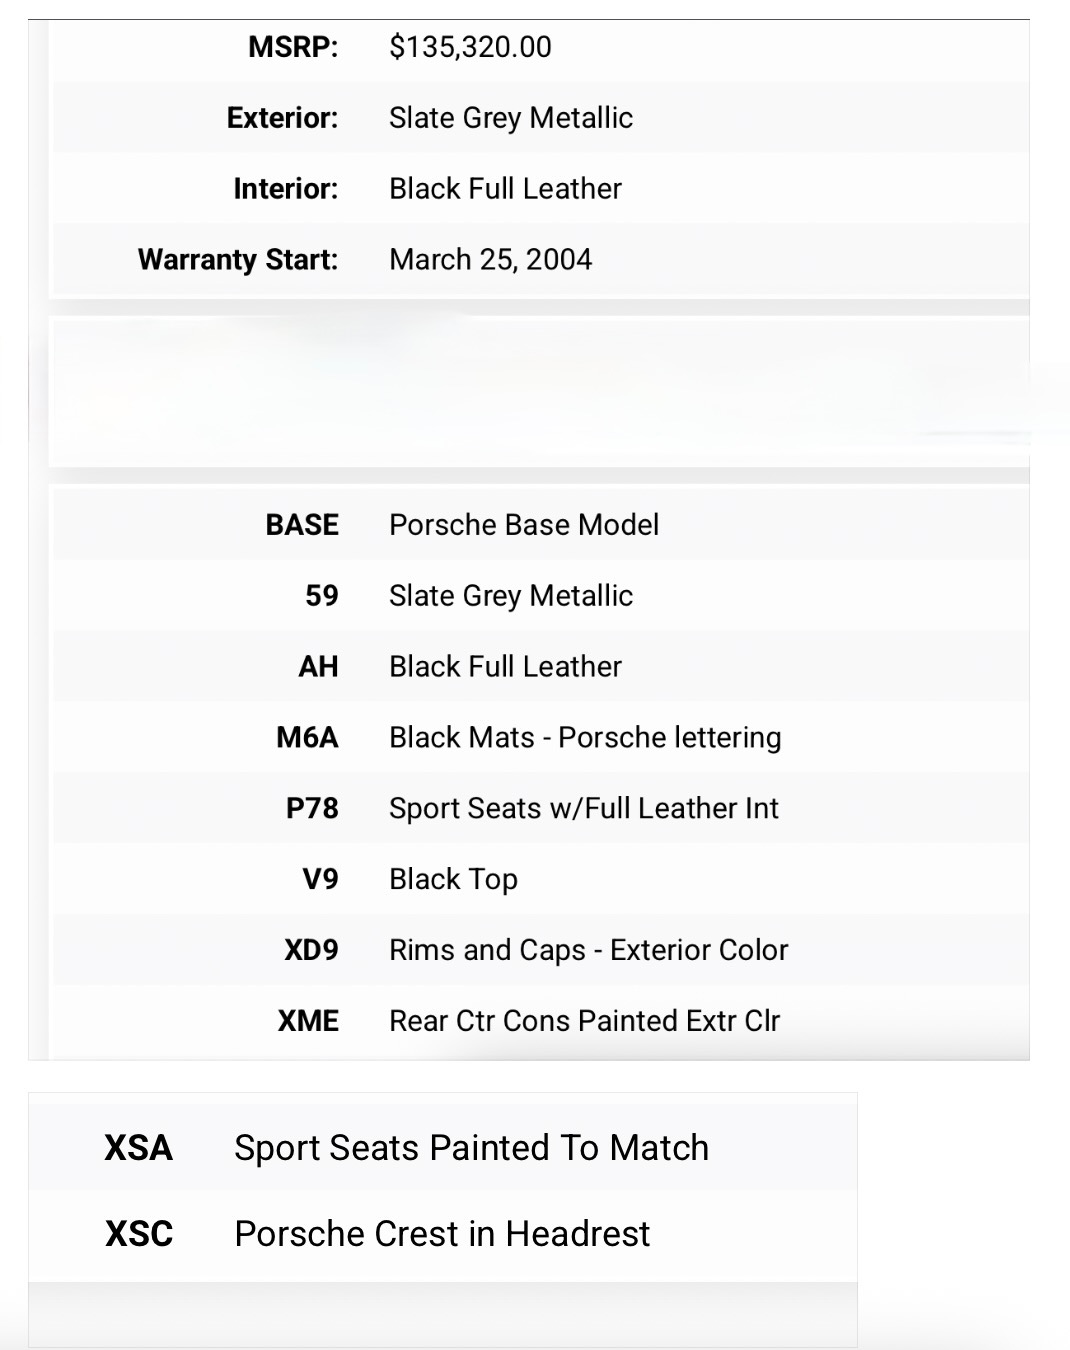
Task: Click Slate Grey Metallic exterior value
Action: pyautogui.click(x=511, y=118)
